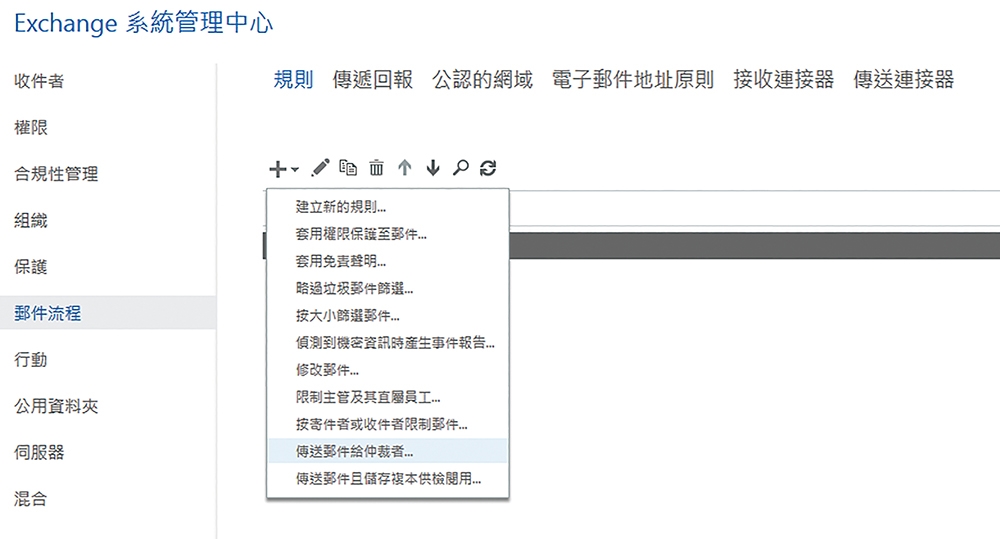Pick 略過垃圾郵件篩選 menu item
The width and height of the screenshot is (1000, 539).
click(354, 288)
